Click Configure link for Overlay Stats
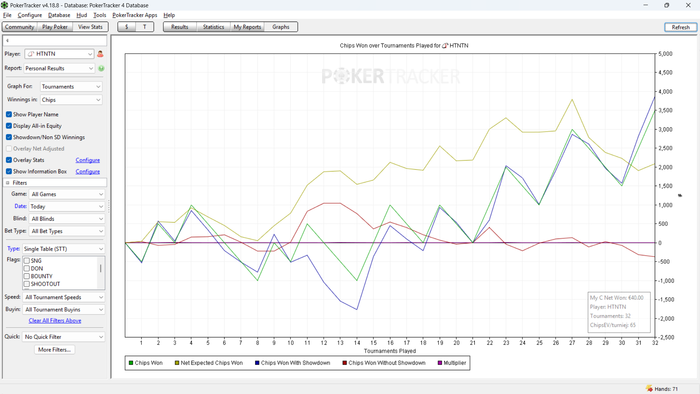Image resolution: width=700 pixels, height=394 pixels. click(88, 160)
